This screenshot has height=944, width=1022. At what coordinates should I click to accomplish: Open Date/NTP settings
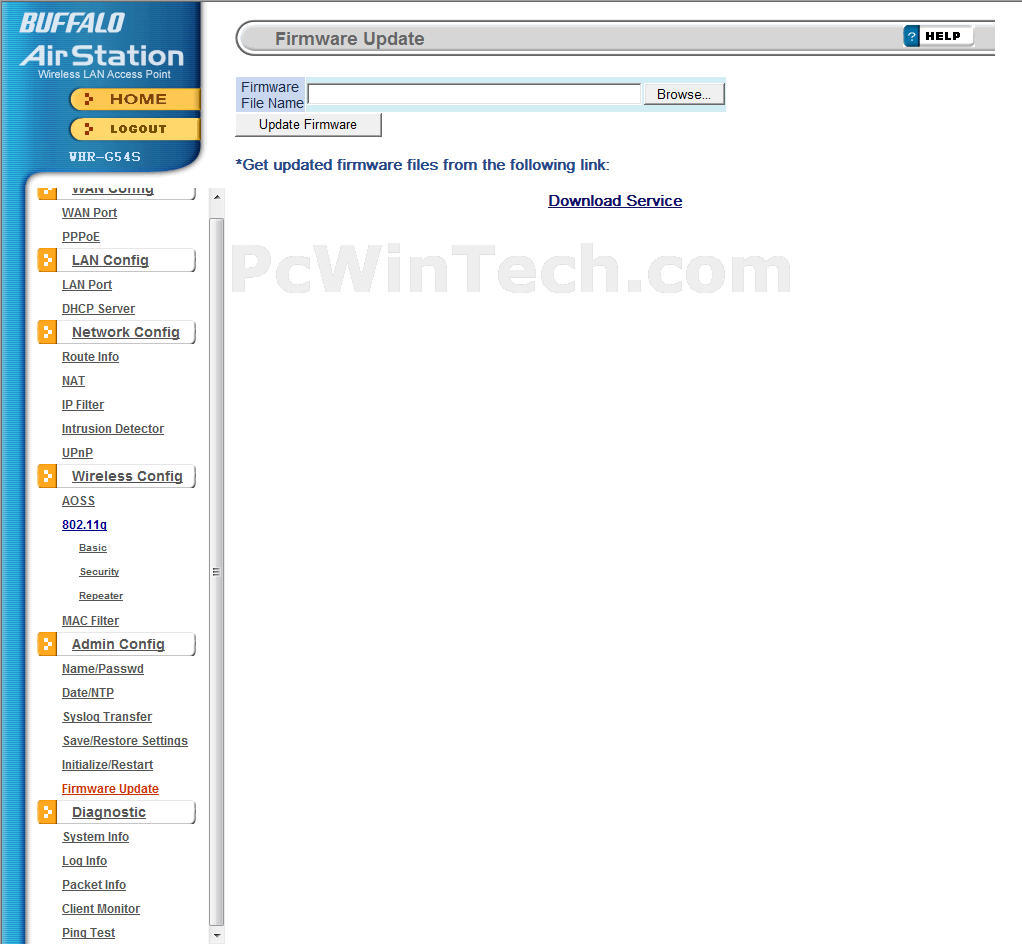pyautogui.click(x=88, y=693)
